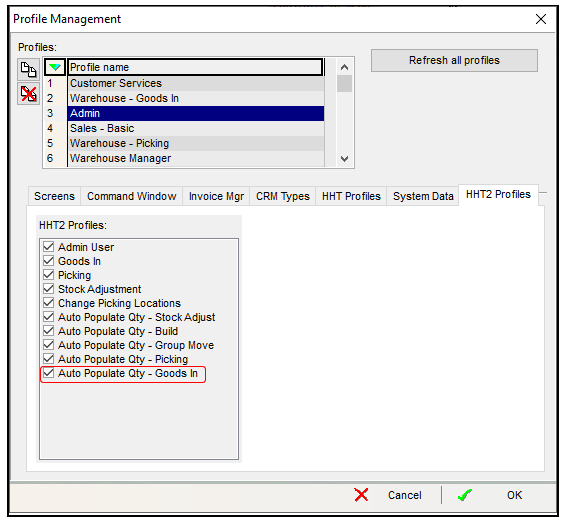571x525 pixels.
Task: Uncheck the Admin User checkbox
Action: tap(48, 247)
